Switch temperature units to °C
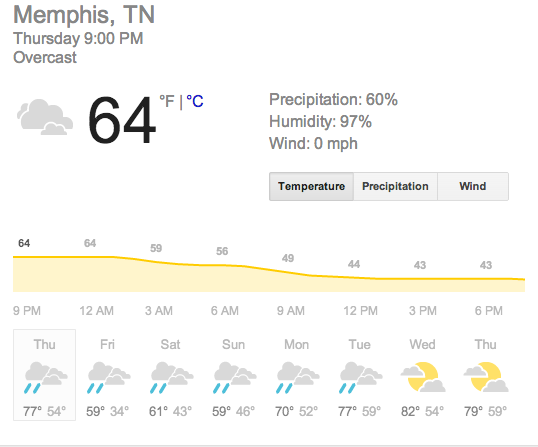 pyautogui.click(x=195, y=101)
